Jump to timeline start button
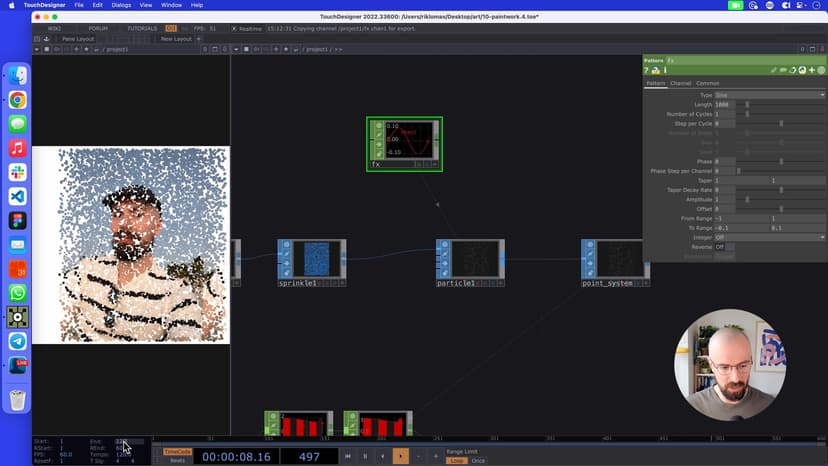The width and height of the screenshot is (828, 466). coord(348,456)
